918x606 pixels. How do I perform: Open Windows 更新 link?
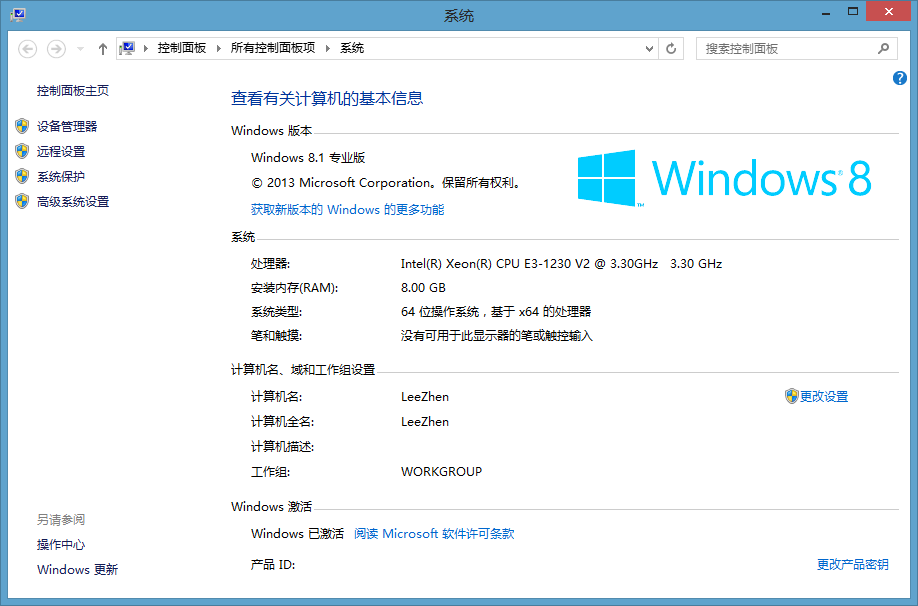pyautogui.click(x=77, y=570)
